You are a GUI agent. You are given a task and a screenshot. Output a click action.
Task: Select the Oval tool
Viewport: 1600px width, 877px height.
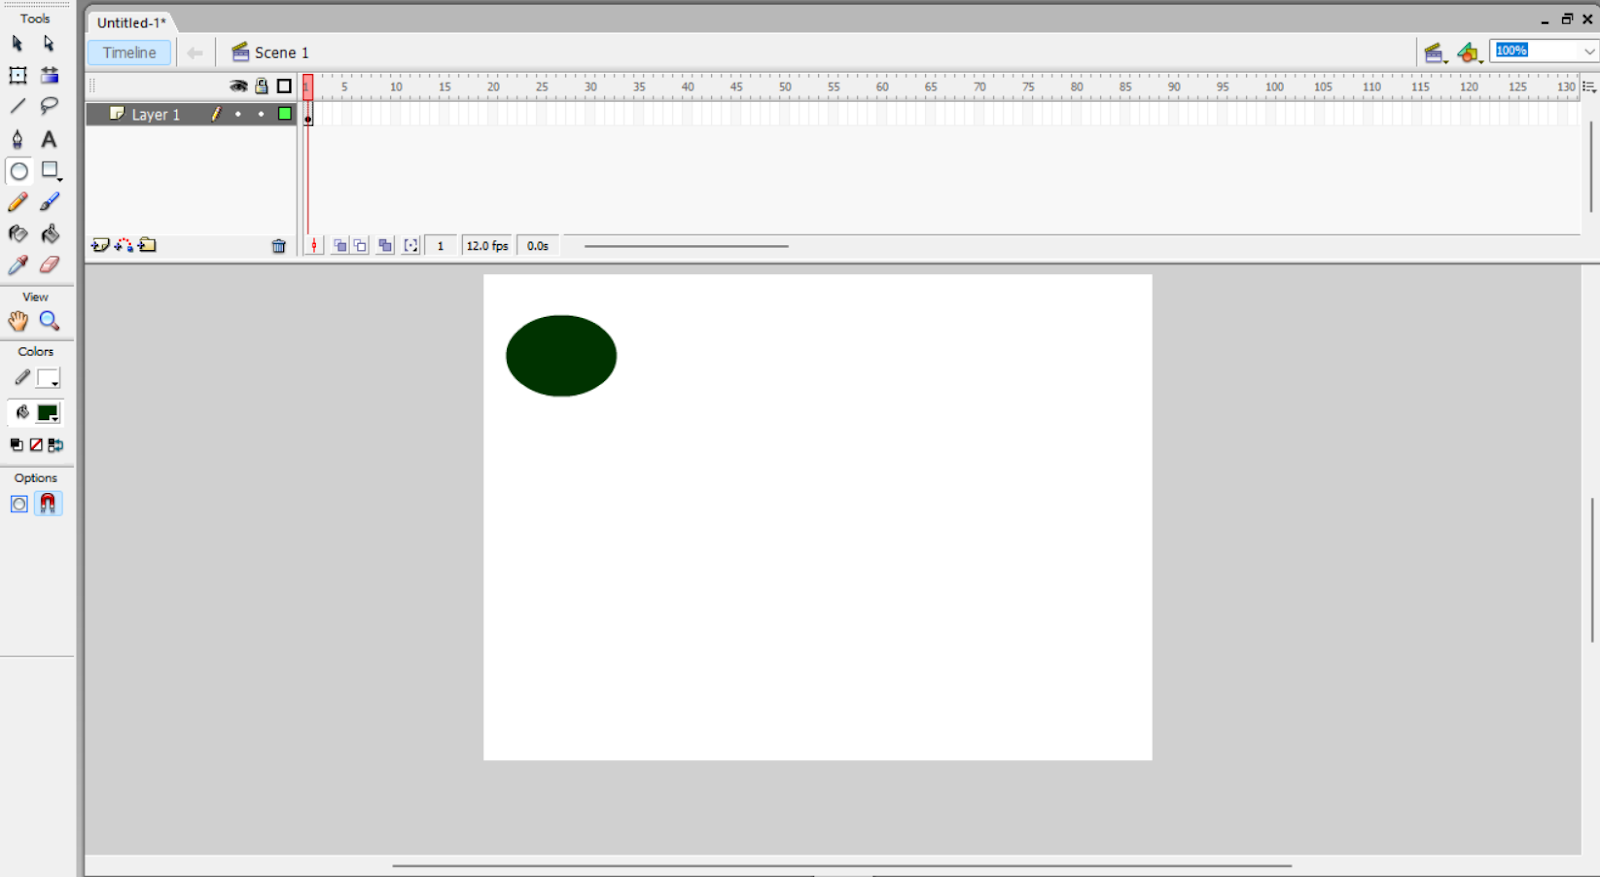point(19,171)
